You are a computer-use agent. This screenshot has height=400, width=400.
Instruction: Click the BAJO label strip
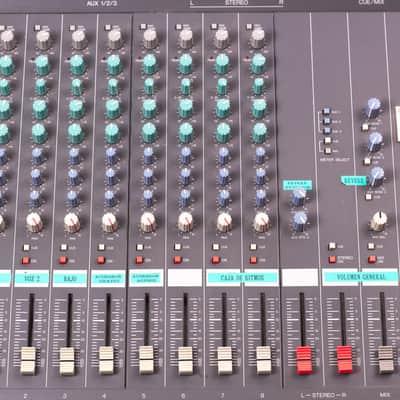(x=70, y=279)
